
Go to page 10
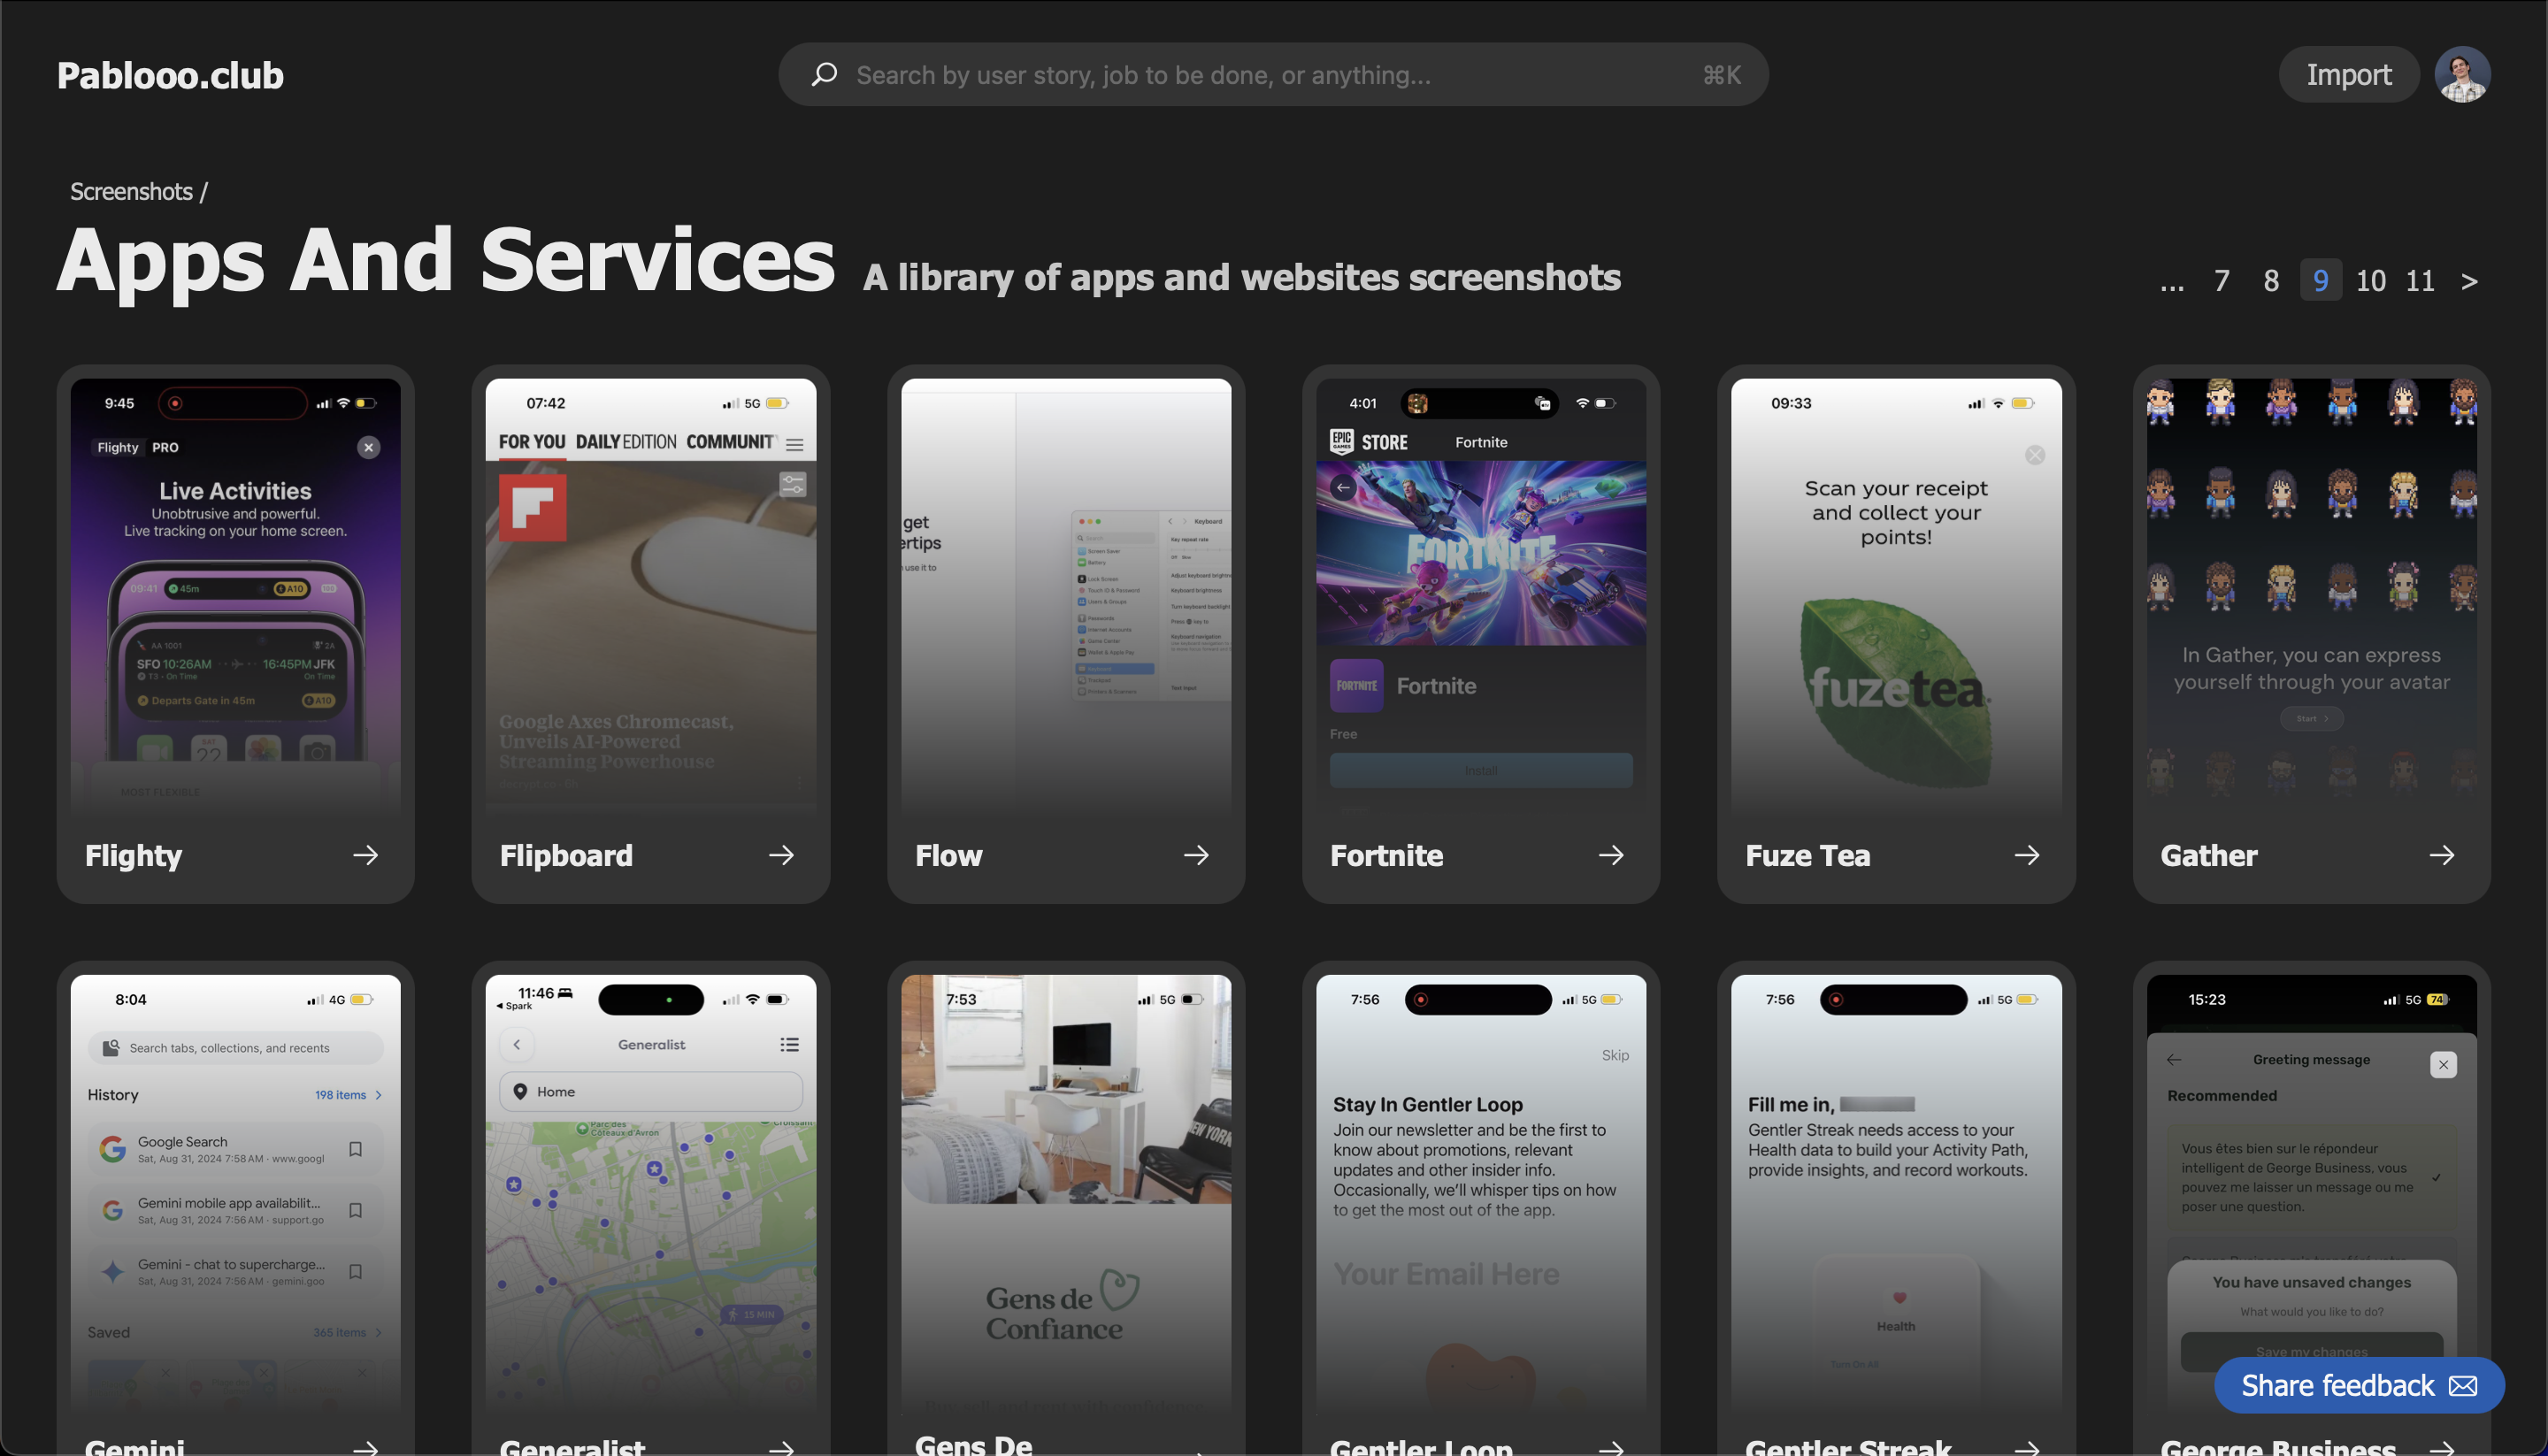pyautogui.click(x=2371, y=281)
